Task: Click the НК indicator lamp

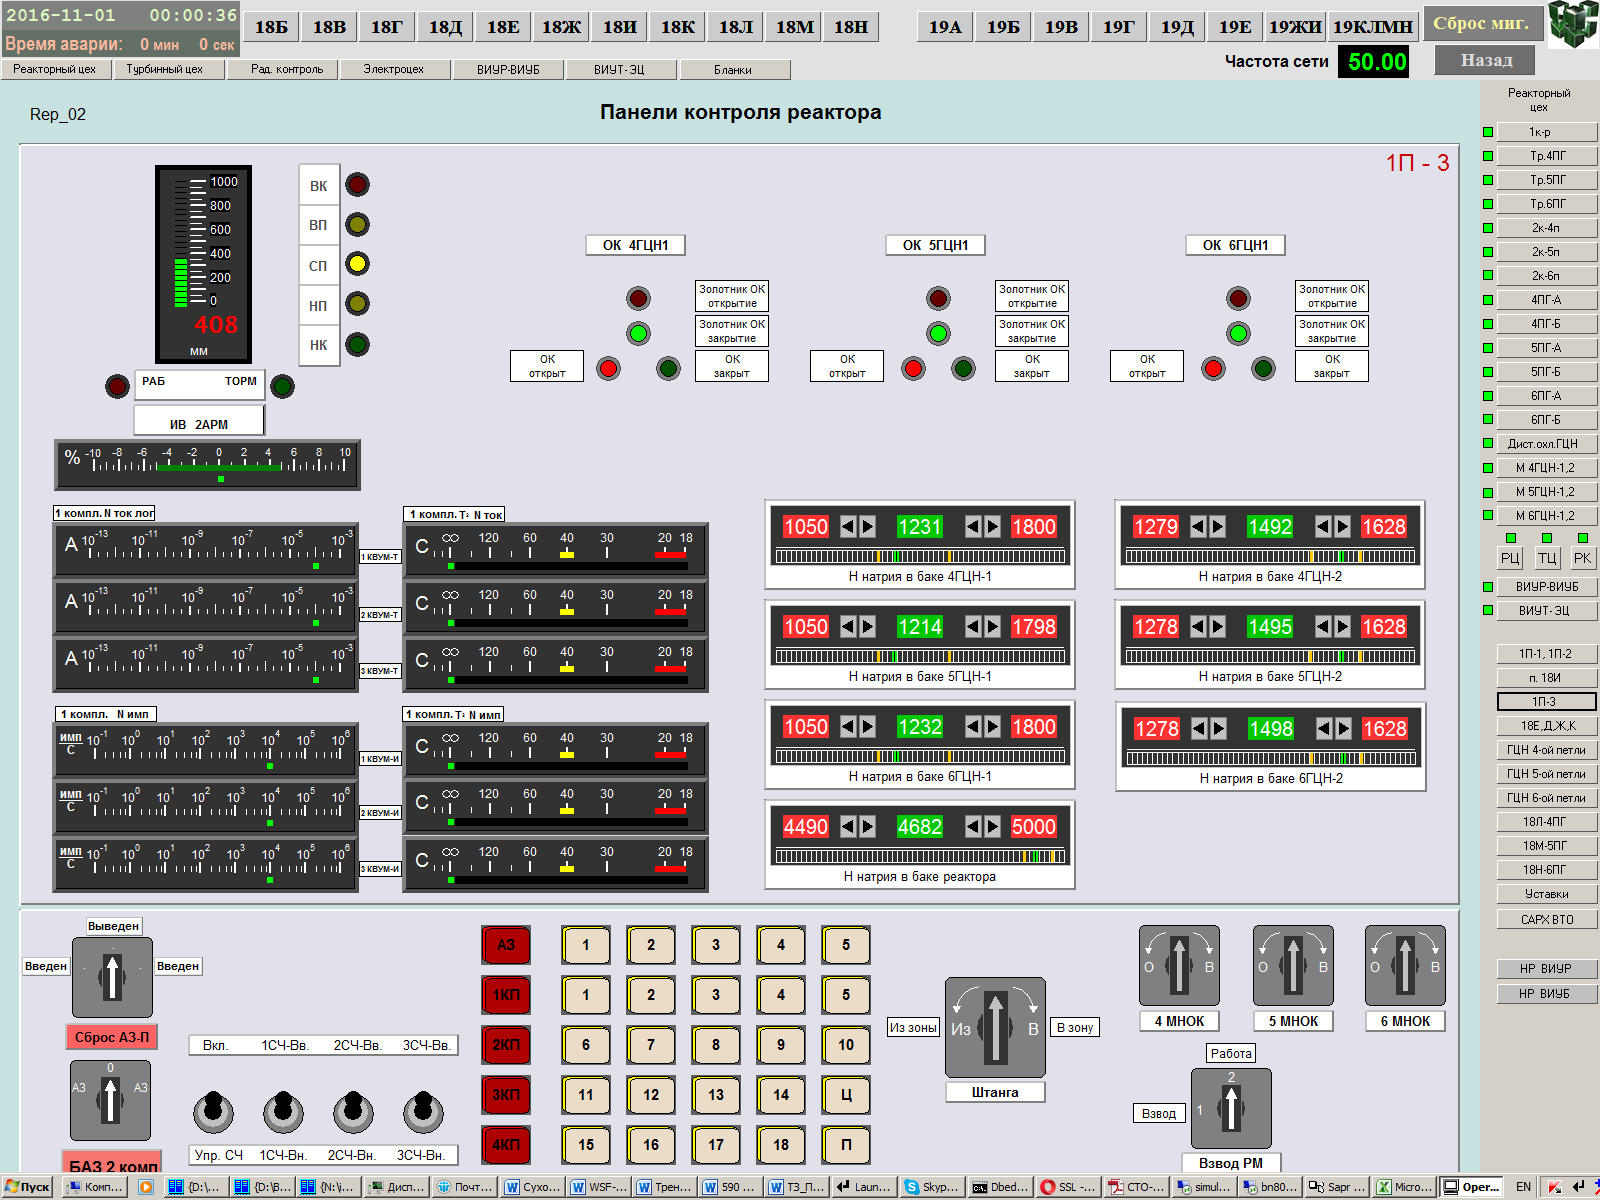Action: click(x=357, y=344)
